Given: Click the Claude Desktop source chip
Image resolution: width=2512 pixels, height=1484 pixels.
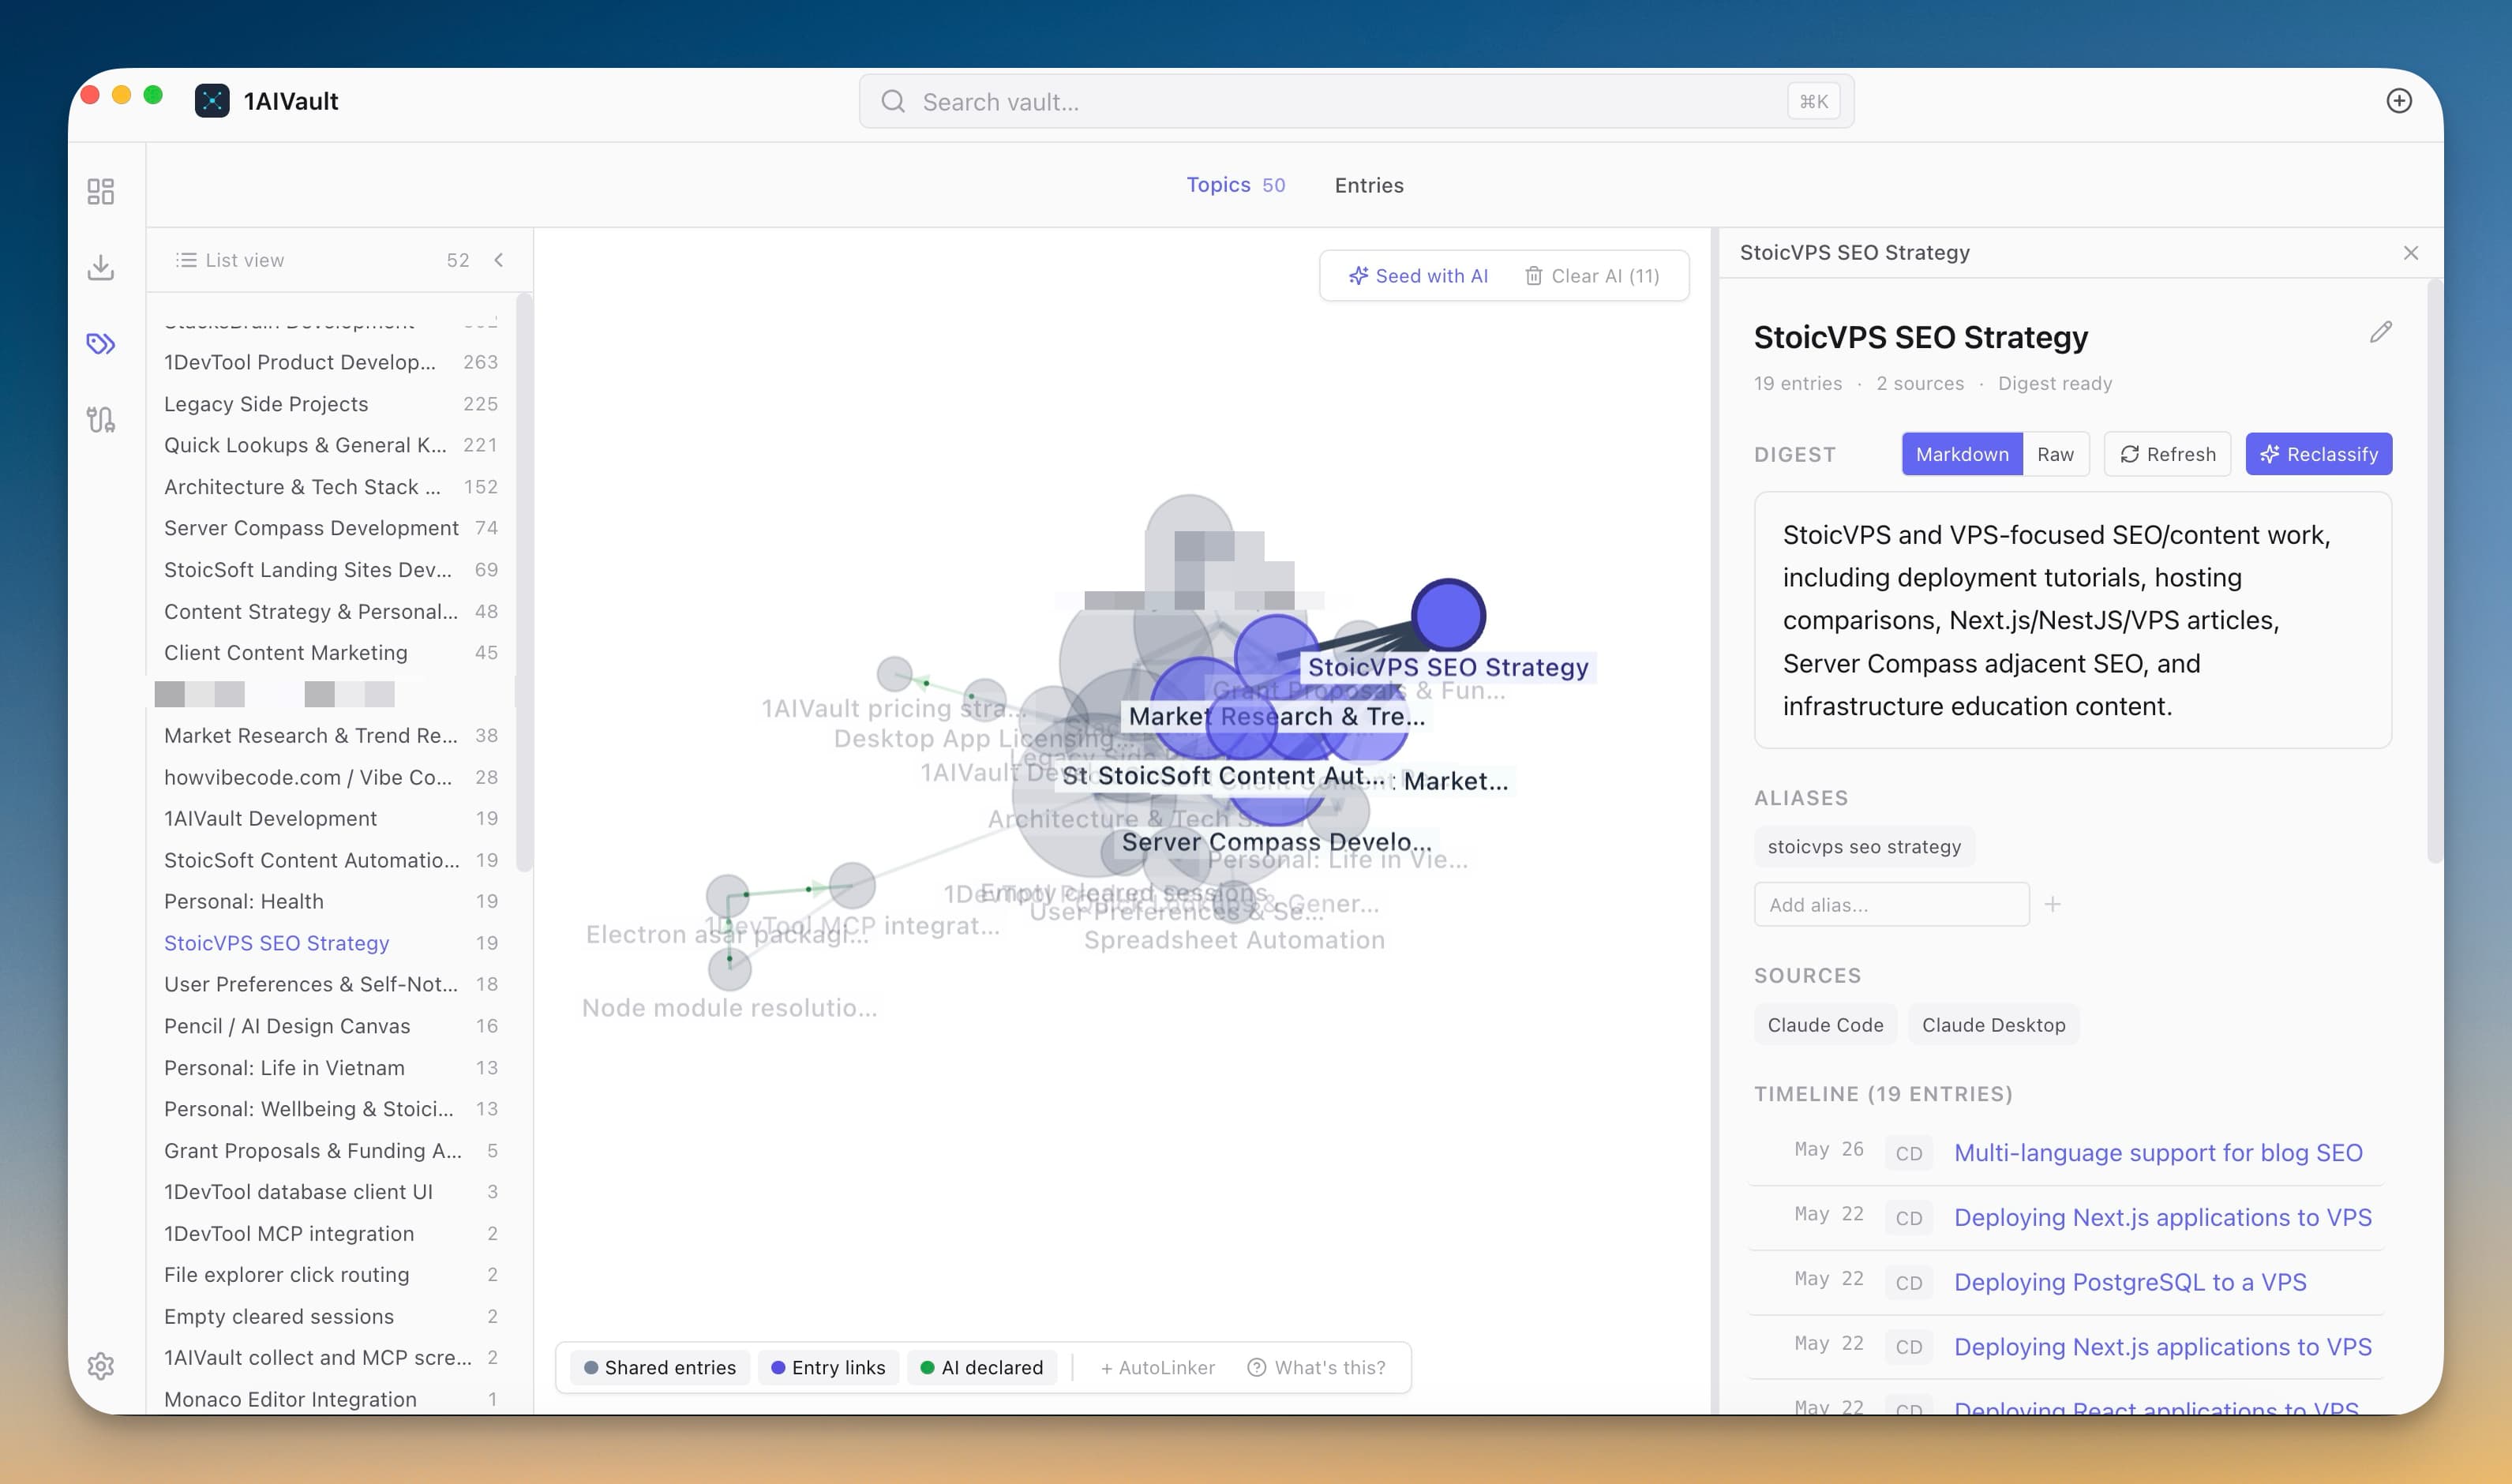Looking at the screenshot, I should [1993, 1025].
